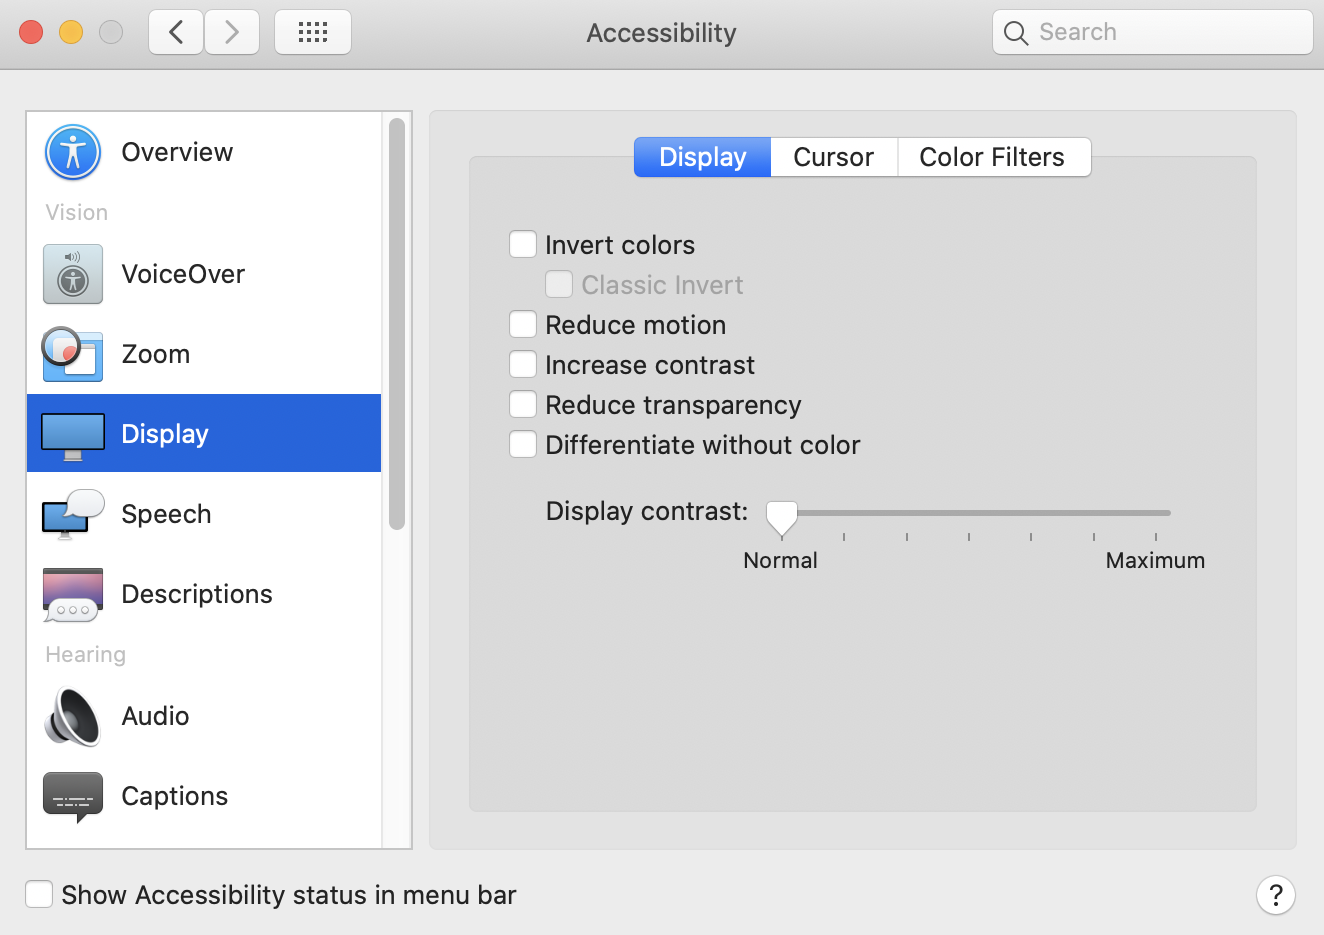The image size is (1324, 935).
Task: Enable Show Accessibility status in menu bar
Action: pyautogui.click(x=39, y=894)
